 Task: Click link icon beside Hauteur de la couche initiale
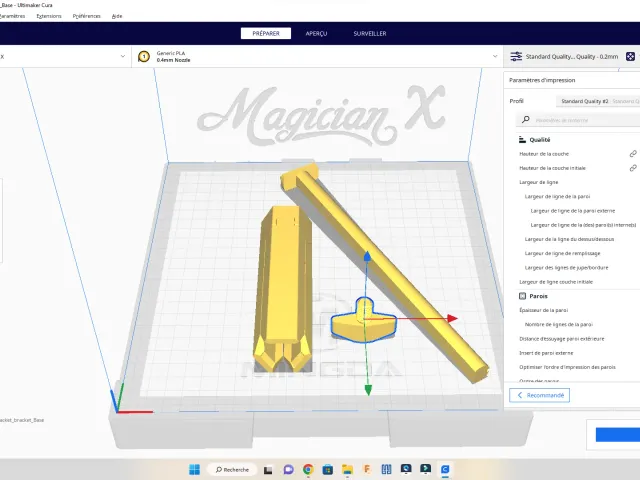(633, 168)
